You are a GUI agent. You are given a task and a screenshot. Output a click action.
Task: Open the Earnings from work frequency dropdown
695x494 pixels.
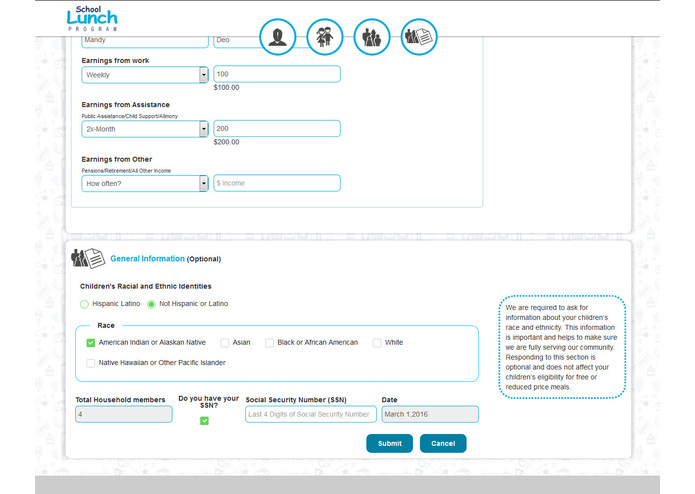click(x=145, y=75)
